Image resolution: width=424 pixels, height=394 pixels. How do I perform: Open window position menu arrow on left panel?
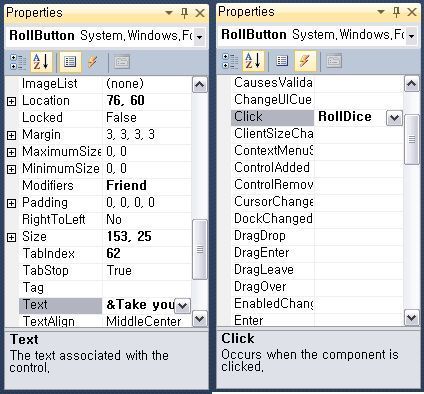[x=169, y=13]
